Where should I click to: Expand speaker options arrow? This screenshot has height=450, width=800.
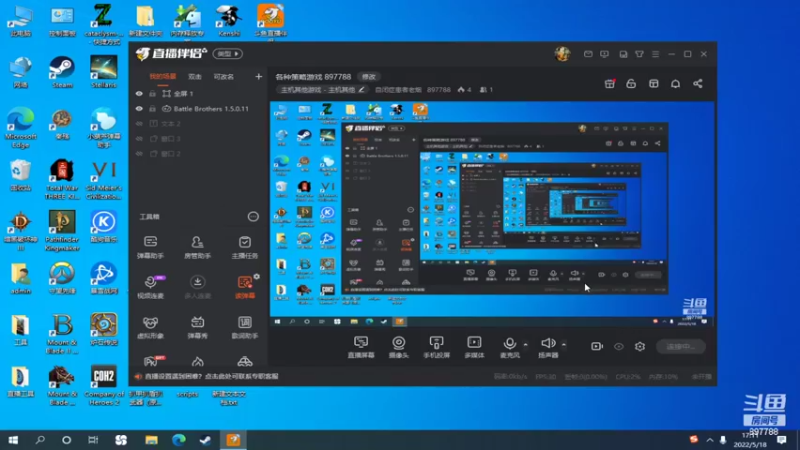[564, 345]
